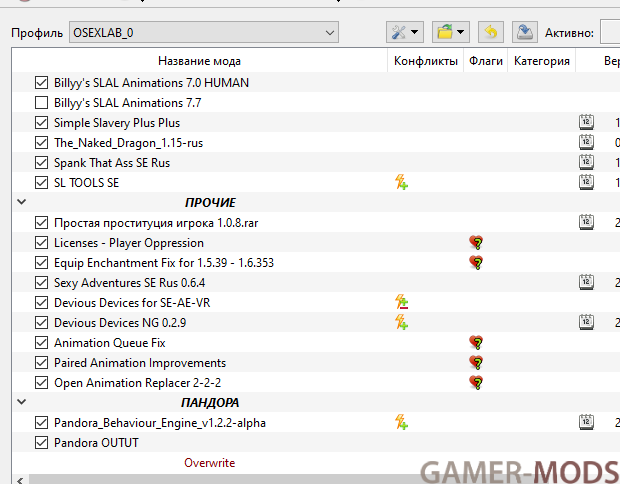
Task: Click the heart flag on Paired Animation Improvements
Action: click(476, 363)
